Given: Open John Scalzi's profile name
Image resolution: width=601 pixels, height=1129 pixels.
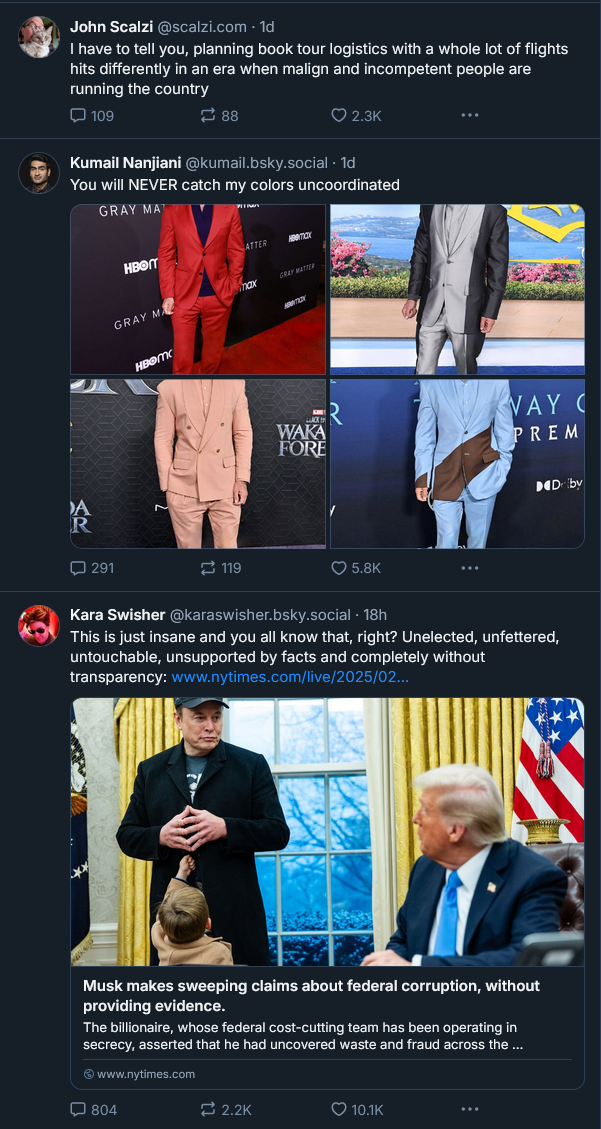Looking at the screenshot, I should 111,27.
